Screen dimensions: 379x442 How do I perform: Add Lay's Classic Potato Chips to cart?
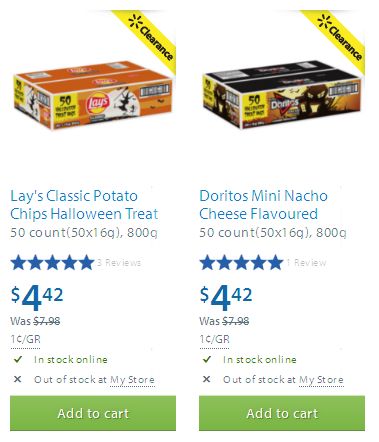[93, 413]
